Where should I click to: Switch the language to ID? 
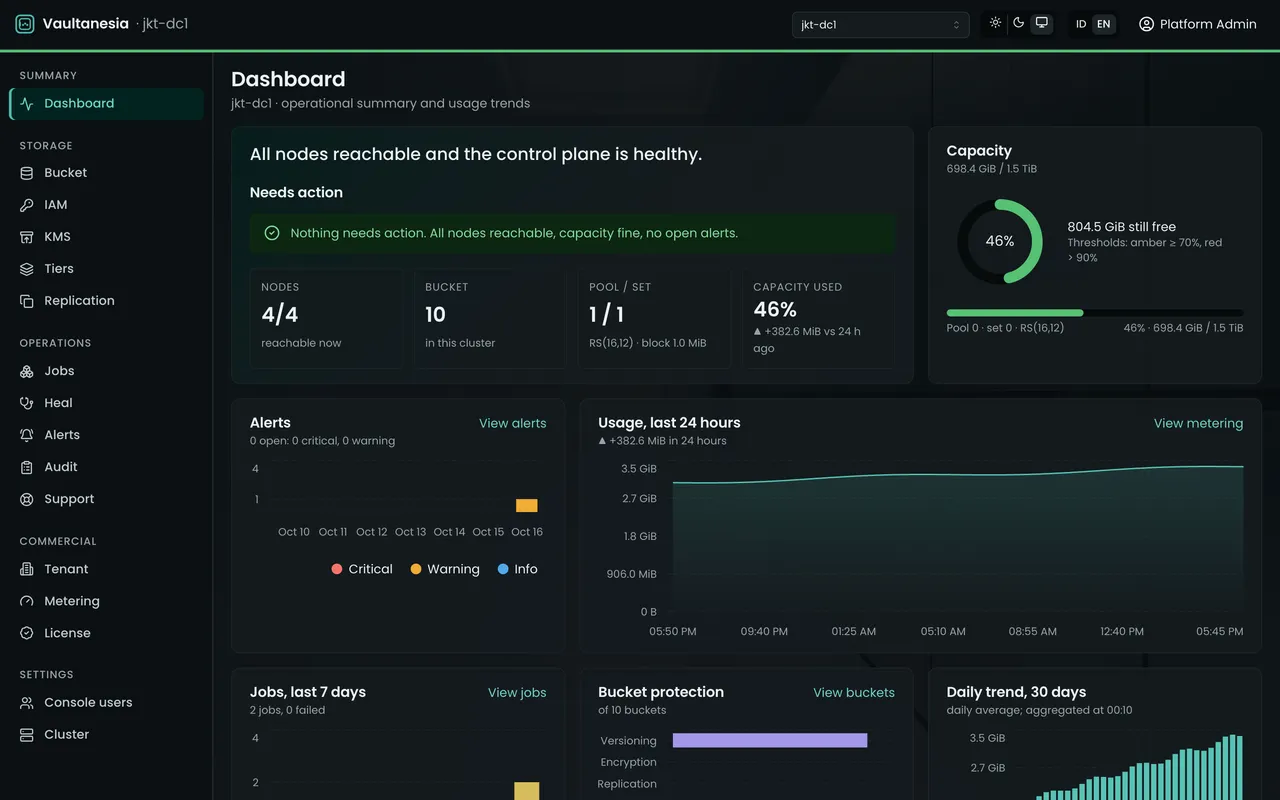[x=1081, y=24]
